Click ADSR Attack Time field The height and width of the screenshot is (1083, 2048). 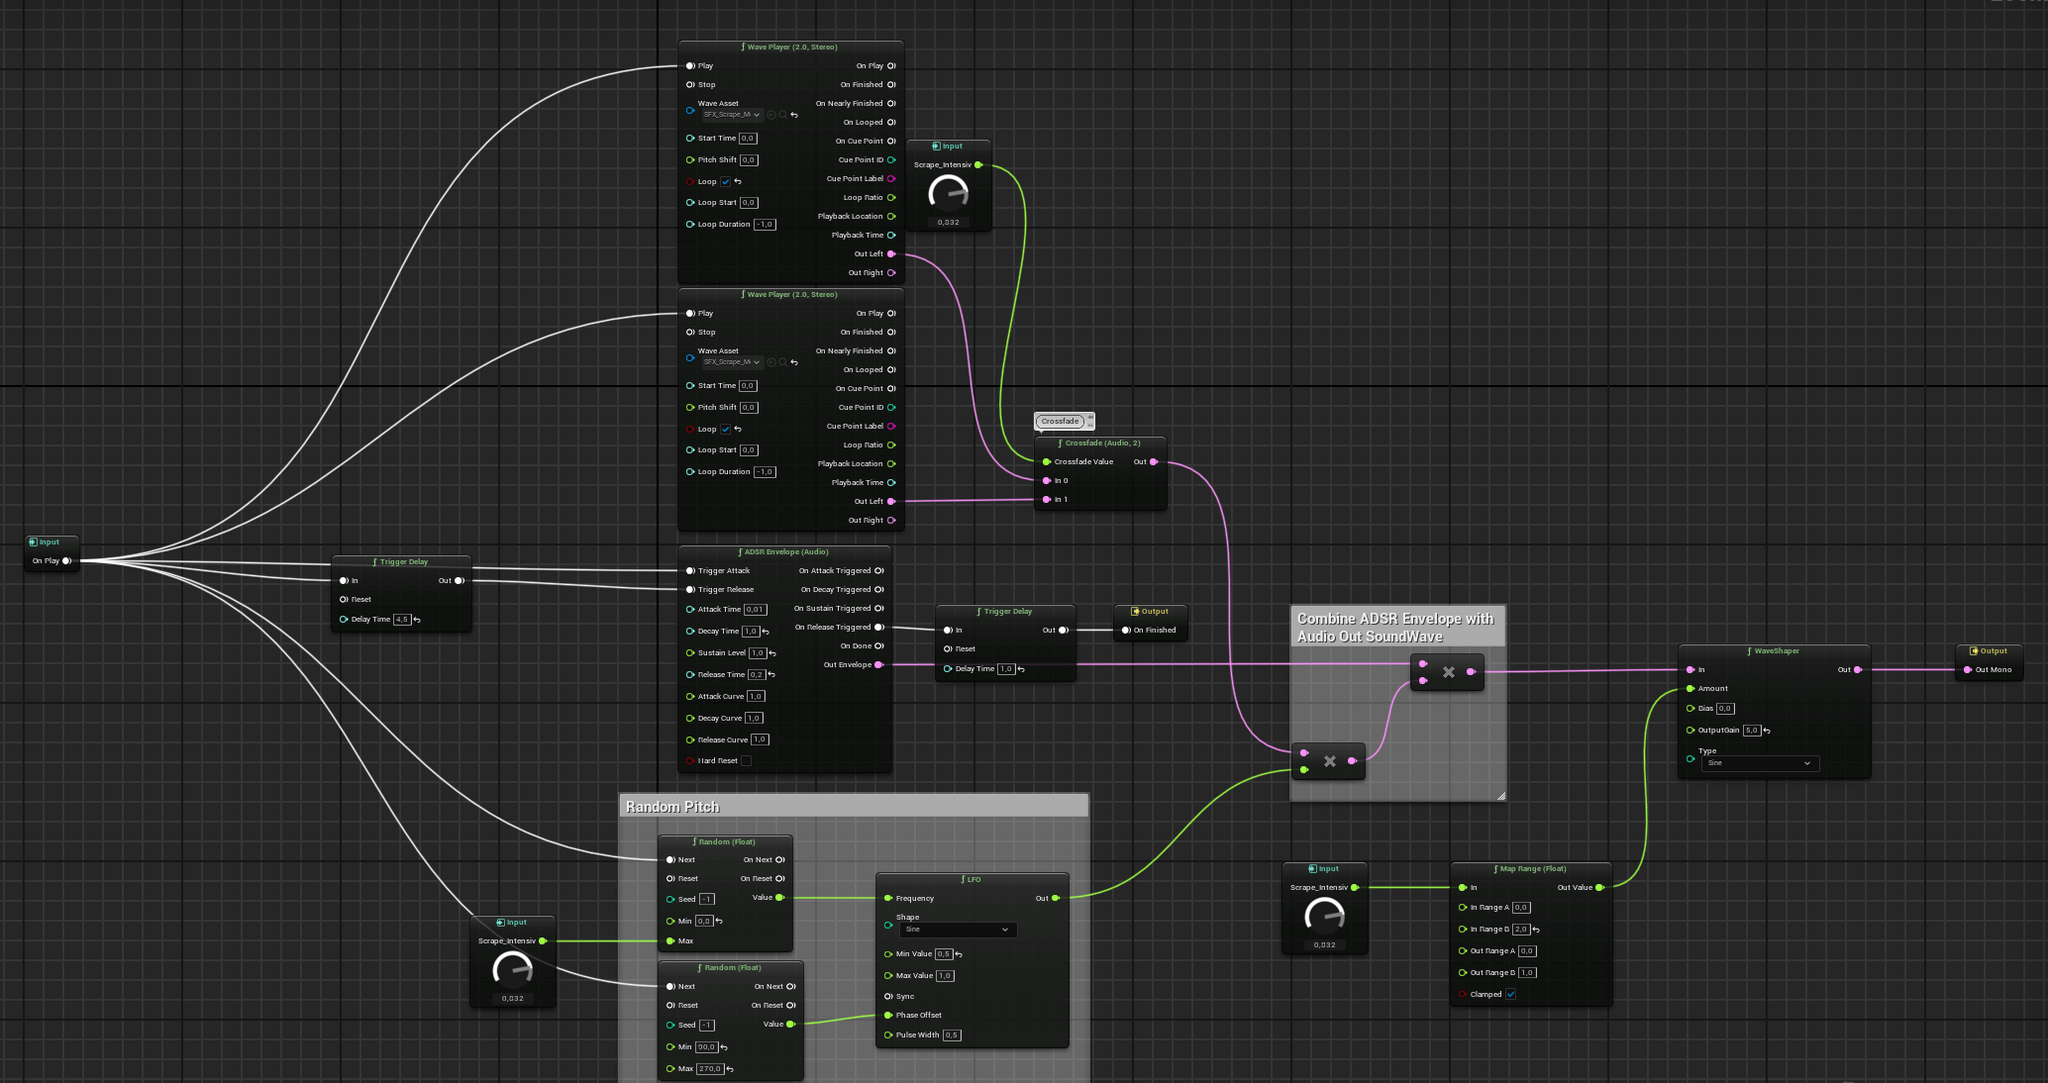755,610
